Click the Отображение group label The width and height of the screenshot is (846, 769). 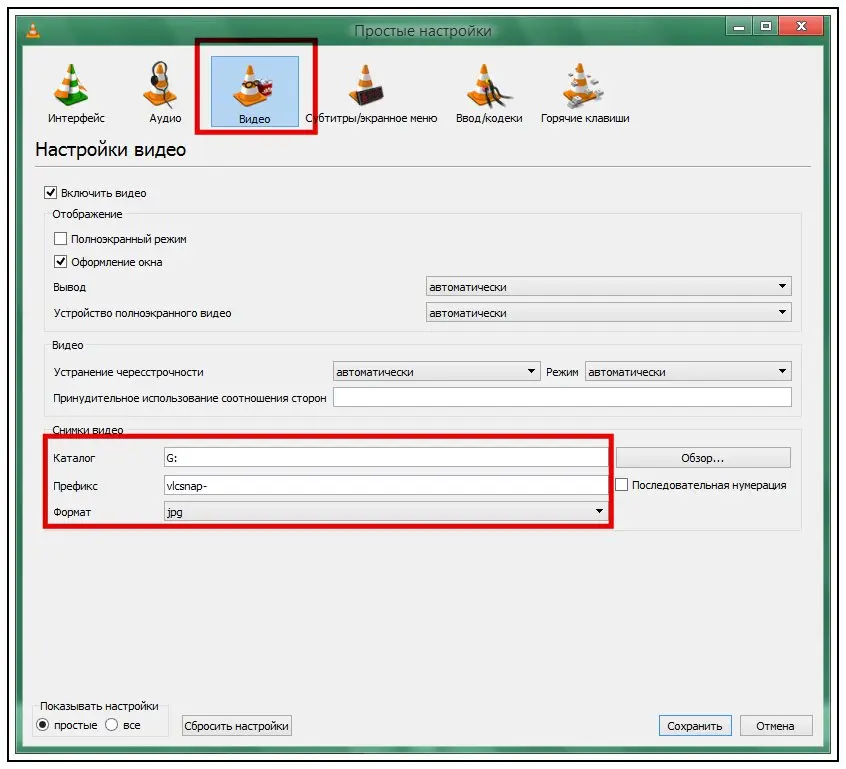pyautogui.click(x=87, y=214)
